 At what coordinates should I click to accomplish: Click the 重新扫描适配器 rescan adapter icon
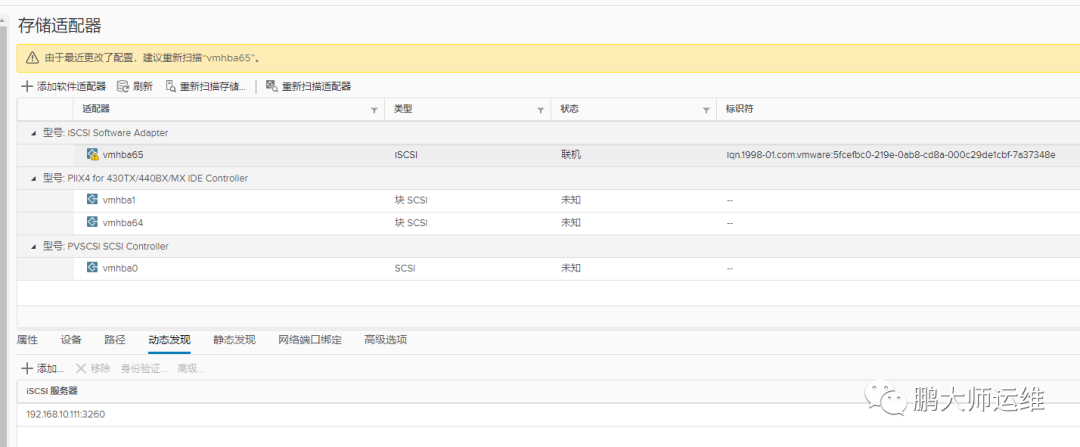tap(272, 87)
